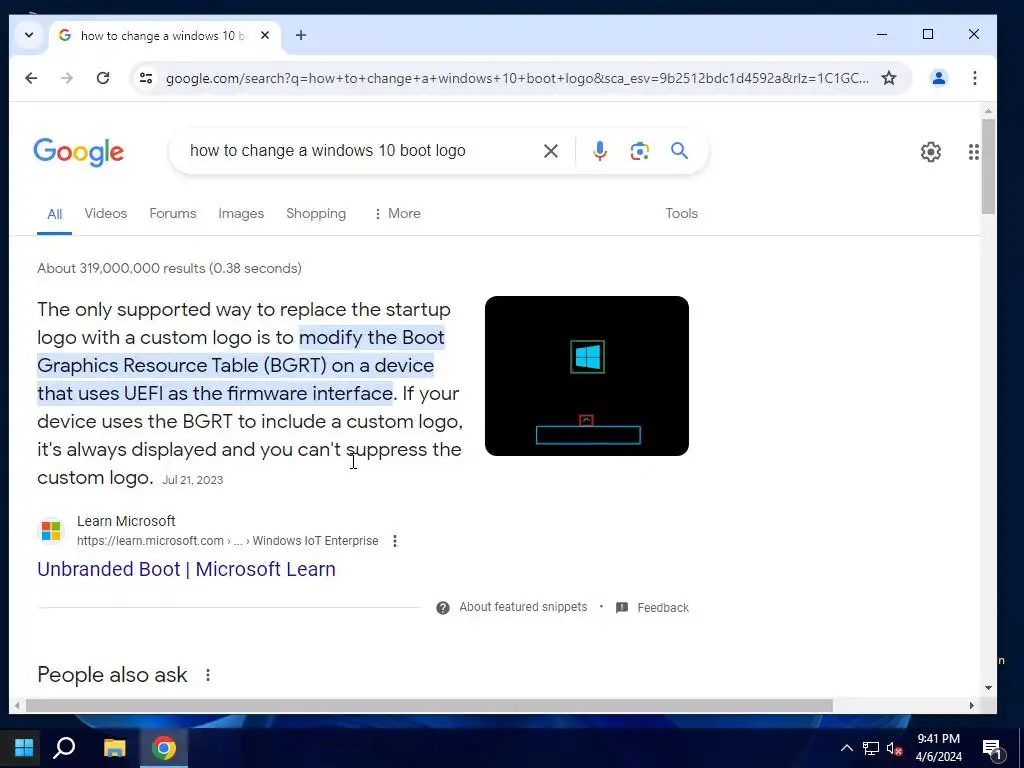Click the Google logo
1024x768 pixels.
coord(78,152)
